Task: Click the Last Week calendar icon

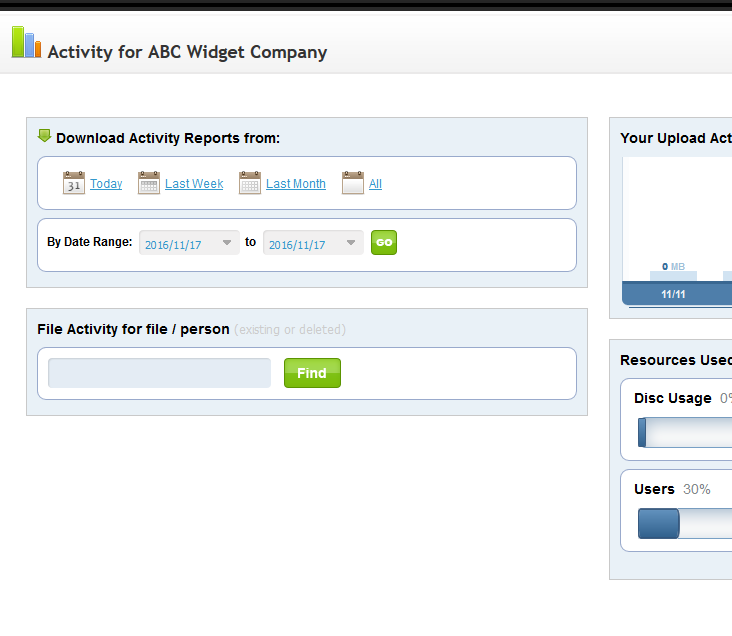Action: click(149, 183)
